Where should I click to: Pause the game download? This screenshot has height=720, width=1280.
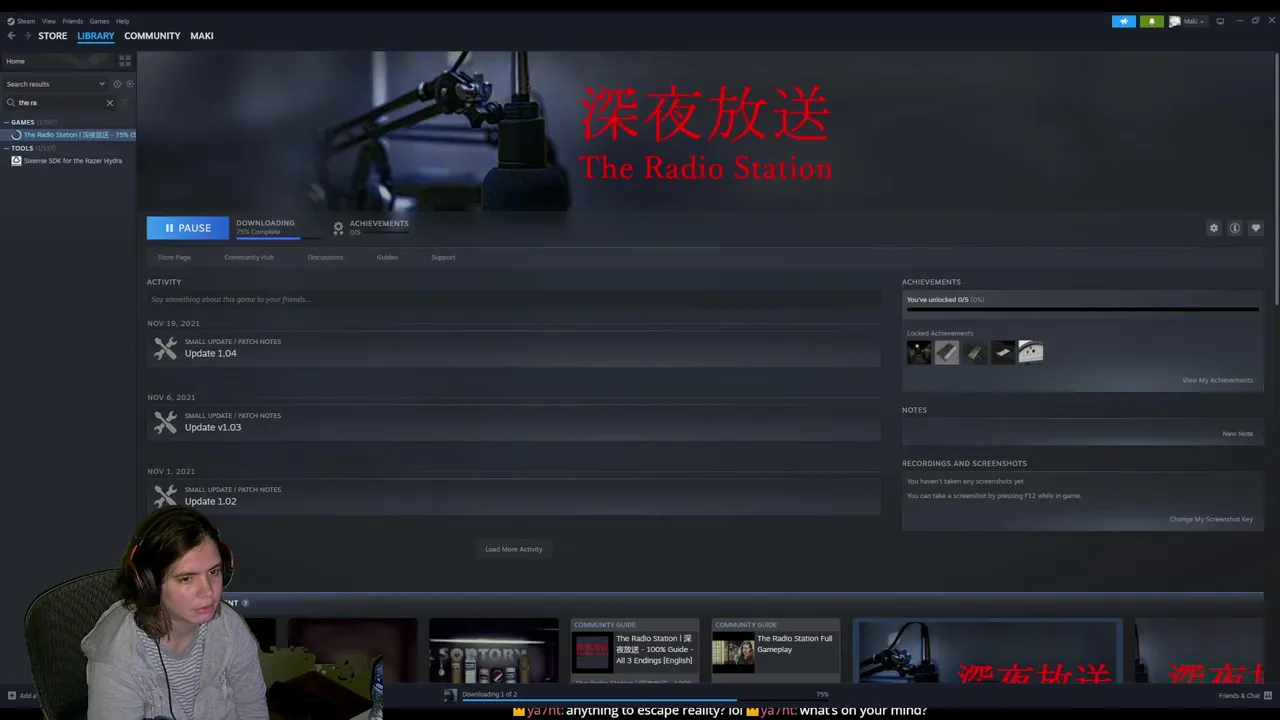[x=188, y=228]
